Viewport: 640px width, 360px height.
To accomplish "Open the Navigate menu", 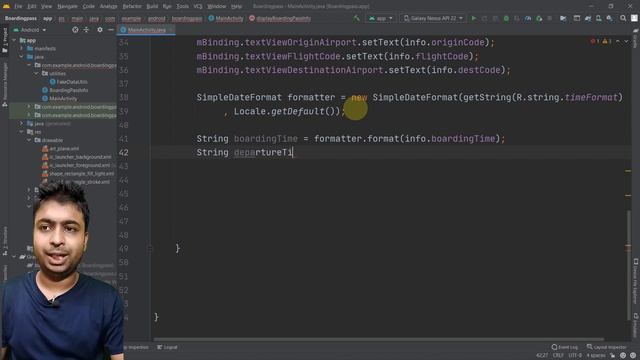I will pyautogui.click(x=67, y=7).
